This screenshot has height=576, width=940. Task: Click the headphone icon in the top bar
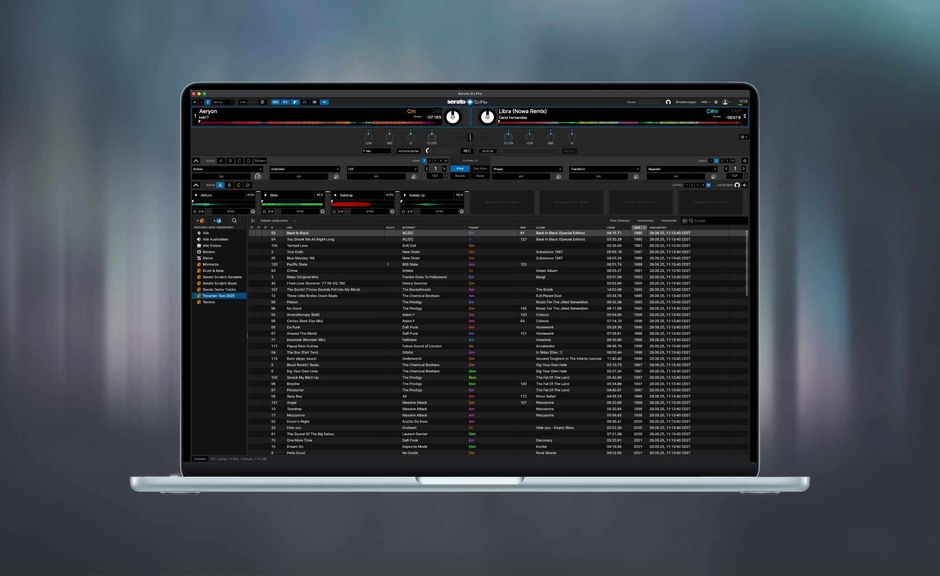click(668, 102)
